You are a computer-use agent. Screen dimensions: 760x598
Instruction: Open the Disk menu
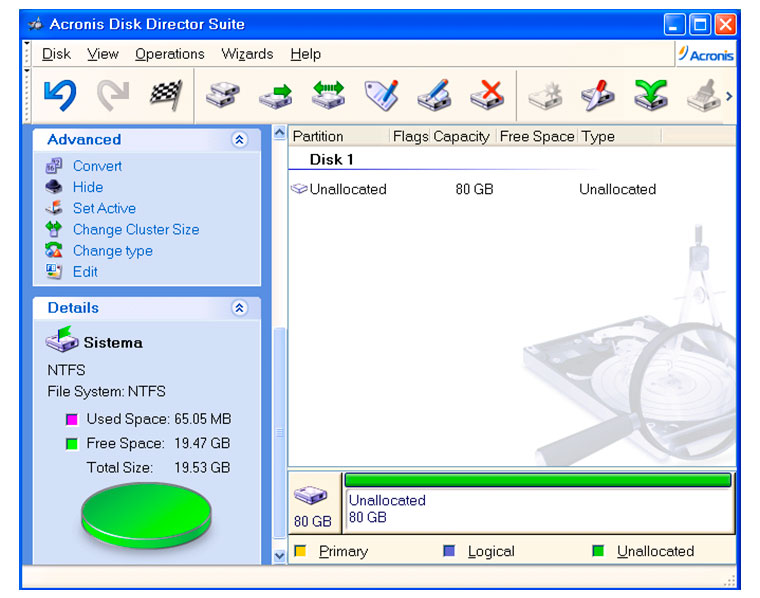(x=56, y=54)
